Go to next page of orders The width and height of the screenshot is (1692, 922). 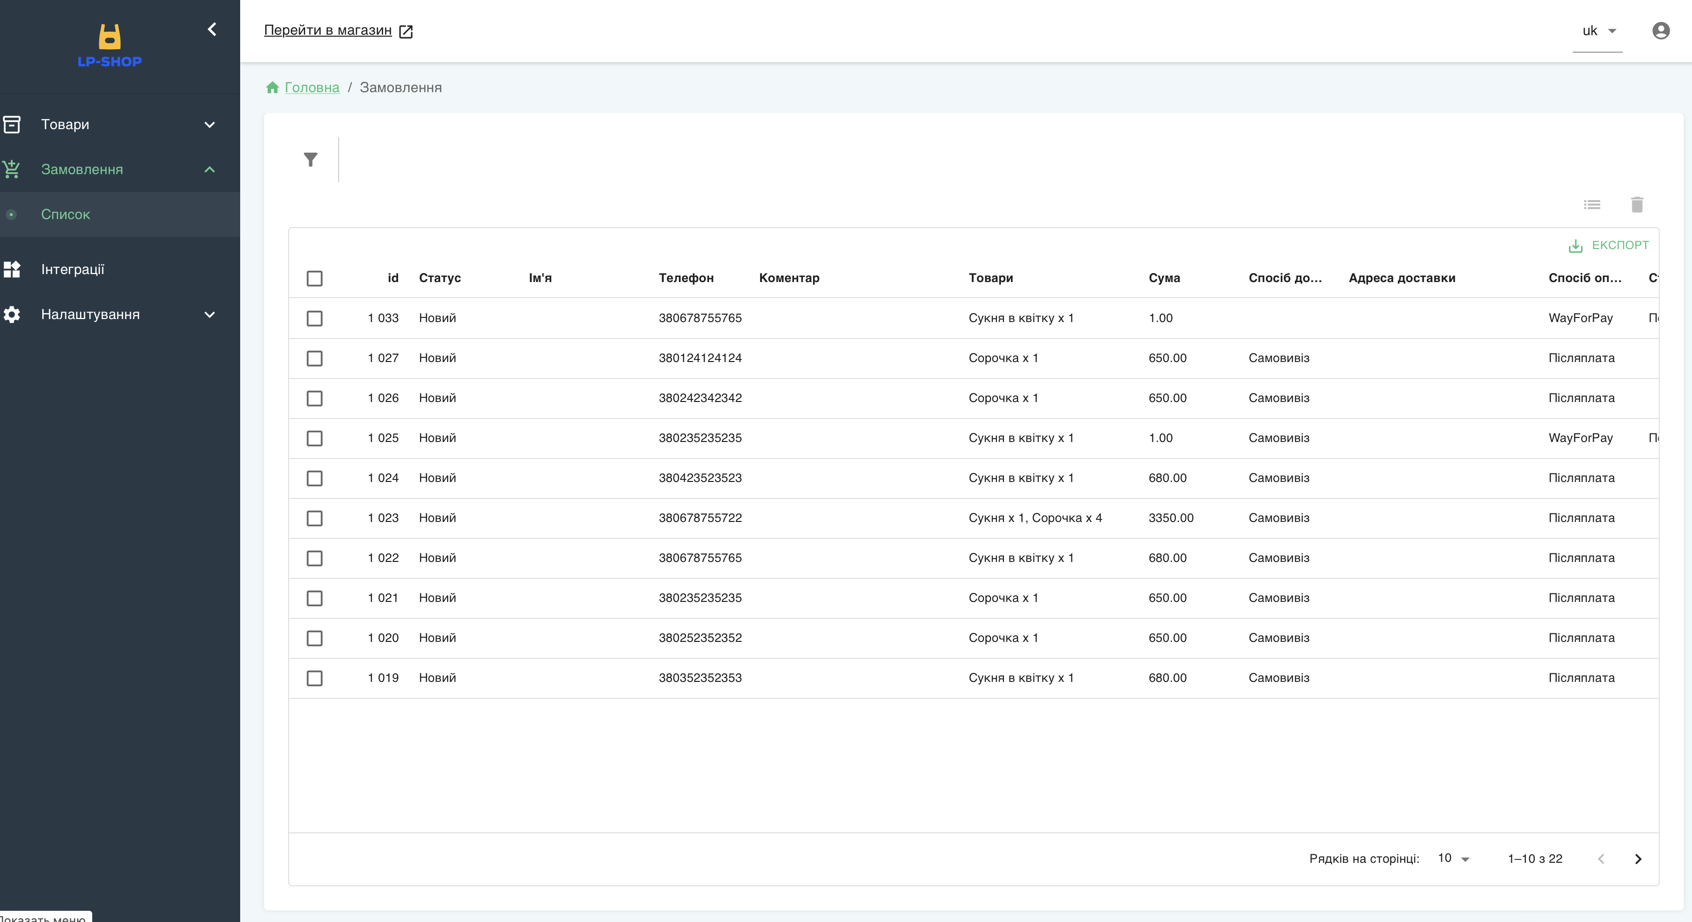pyautogui.click(x=1638, y=859)
